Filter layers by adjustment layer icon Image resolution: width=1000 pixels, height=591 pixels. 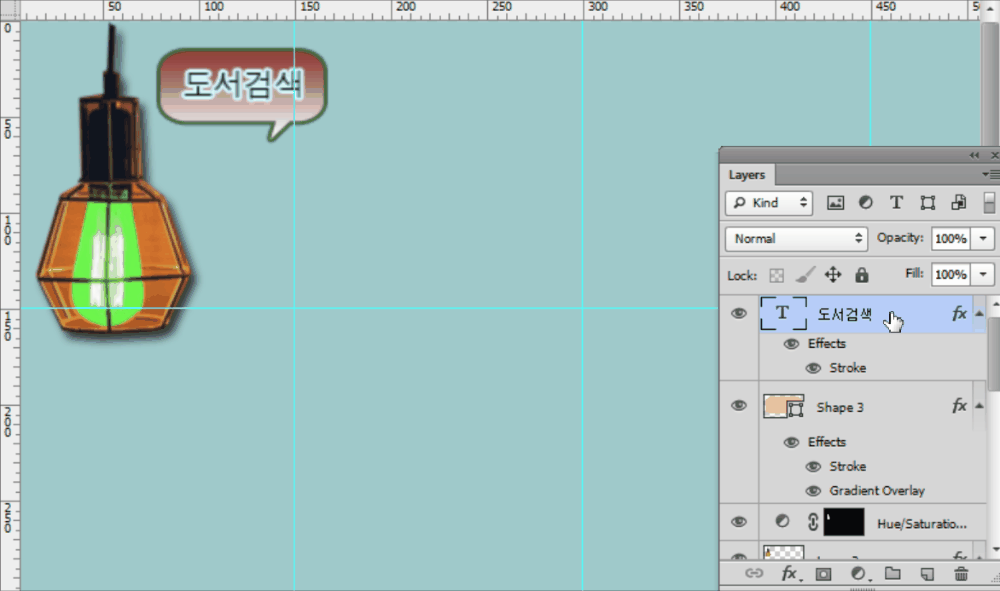click(865, 203)
